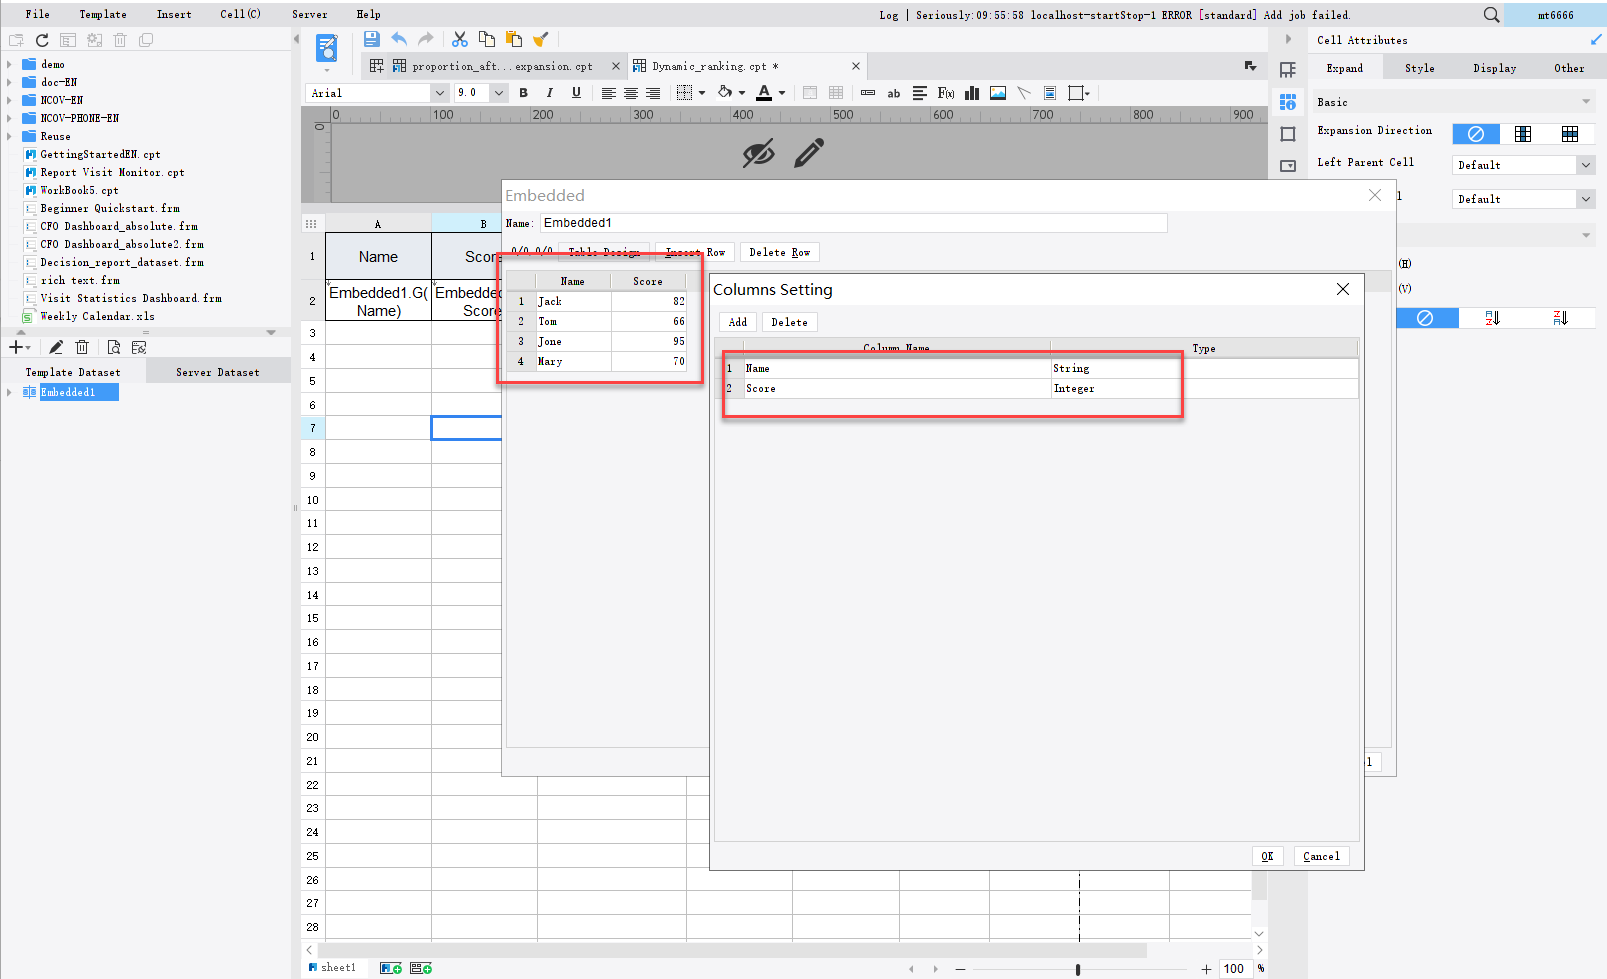Click OK in Columns Setting dialog

click(x=1267, y=856)
